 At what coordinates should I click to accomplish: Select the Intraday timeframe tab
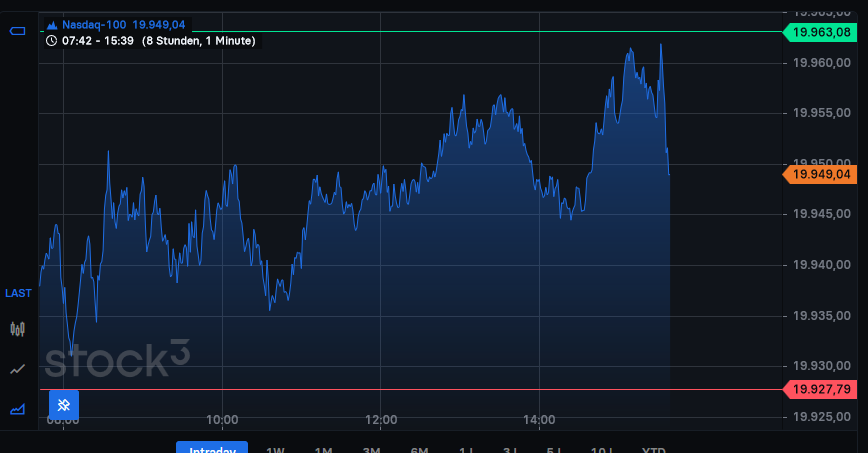[x=212, y=447]
